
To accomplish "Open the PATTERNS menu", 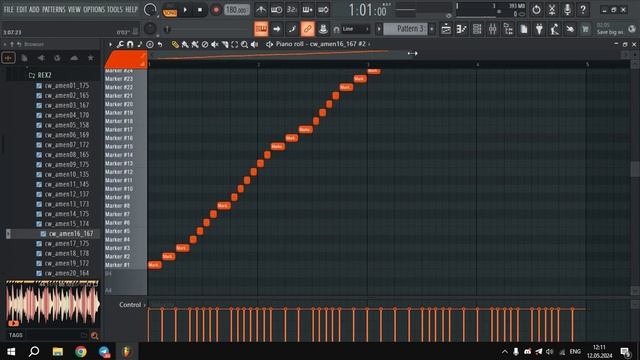I will coord(53,9).
